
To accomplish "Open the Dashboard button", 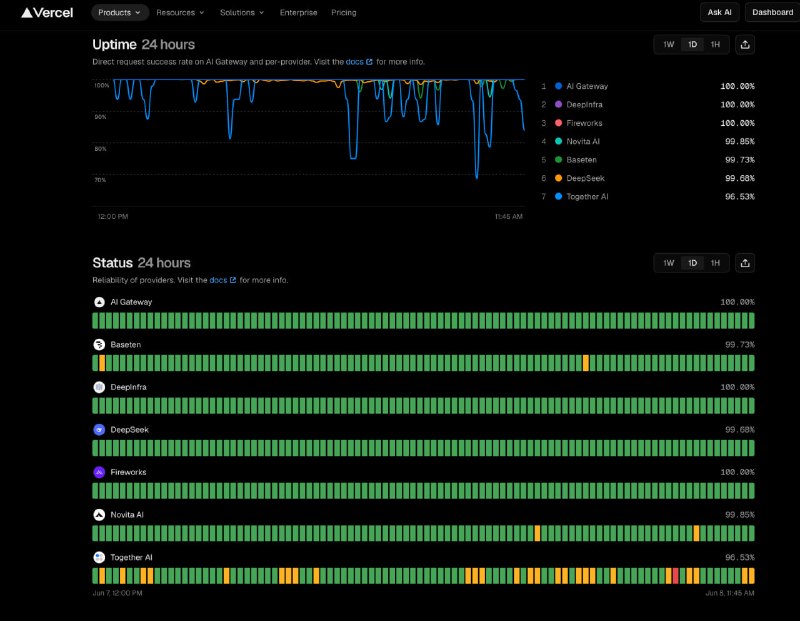I will 772,12.
